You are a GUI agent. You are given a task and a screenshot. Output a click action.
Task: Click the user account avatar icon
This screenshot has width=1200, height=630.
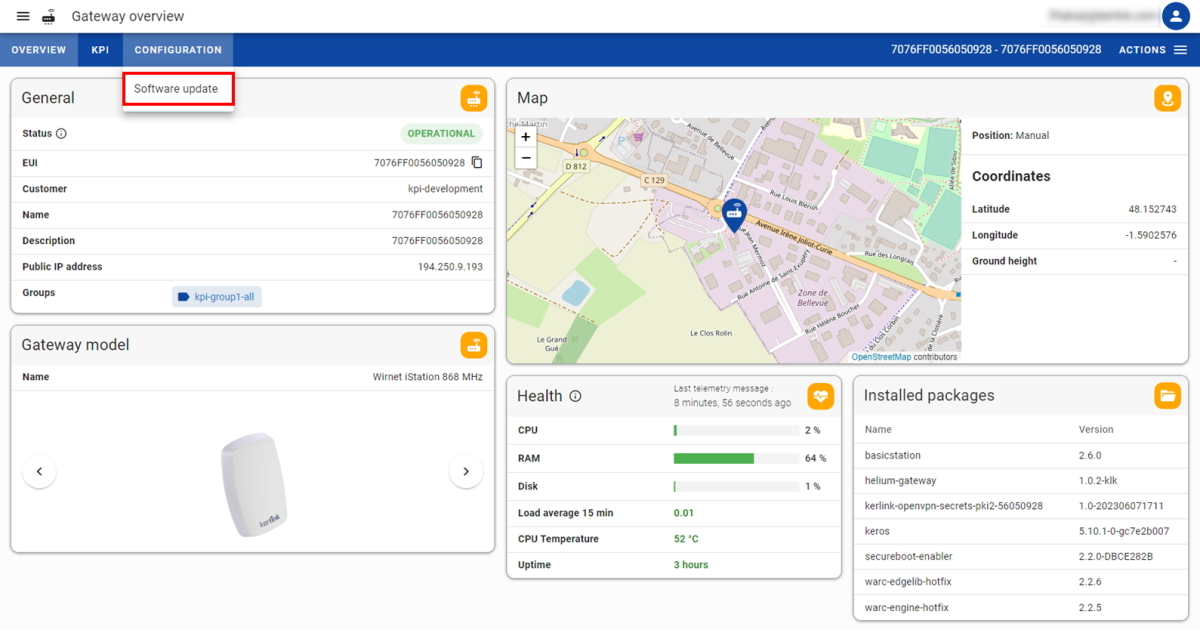tap(1175, 16)
